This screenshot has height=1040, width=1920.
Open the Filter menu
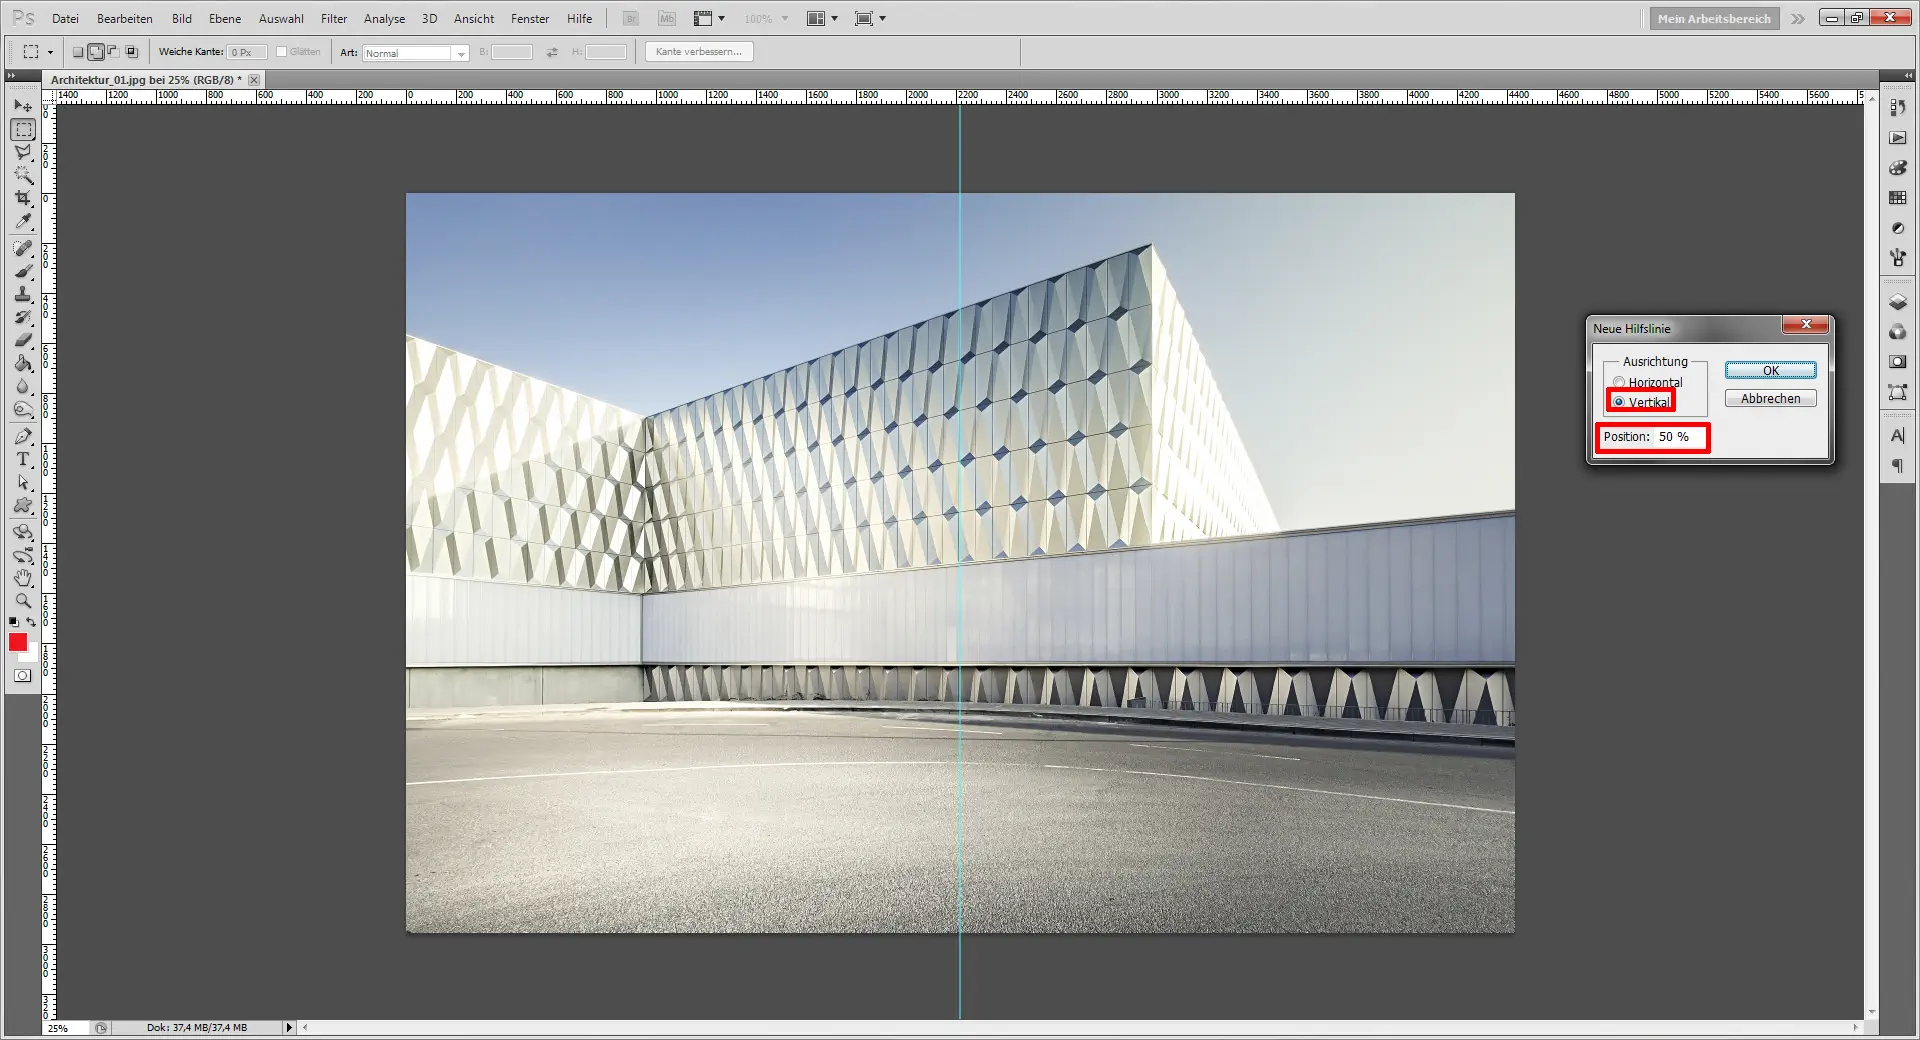[333, 19]
